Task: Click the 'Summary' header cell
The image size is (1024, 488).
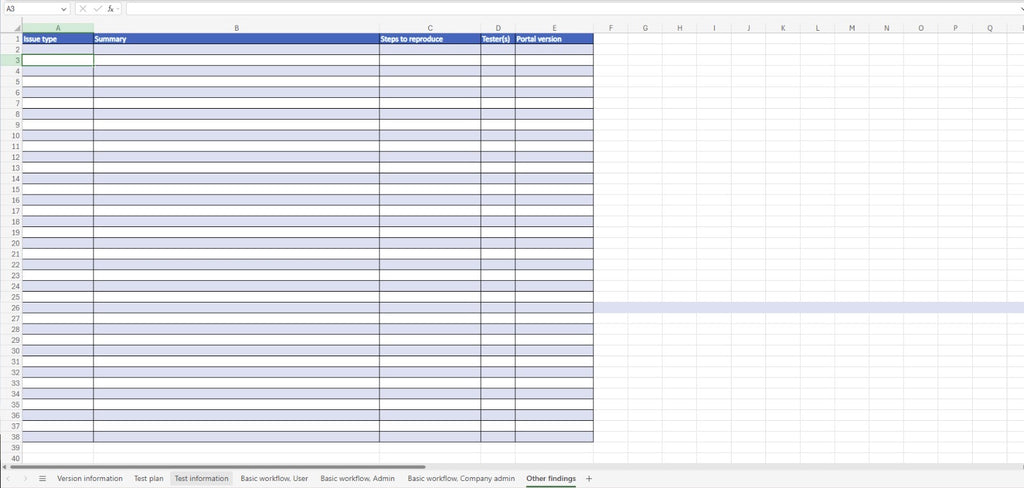Action: 236,39
